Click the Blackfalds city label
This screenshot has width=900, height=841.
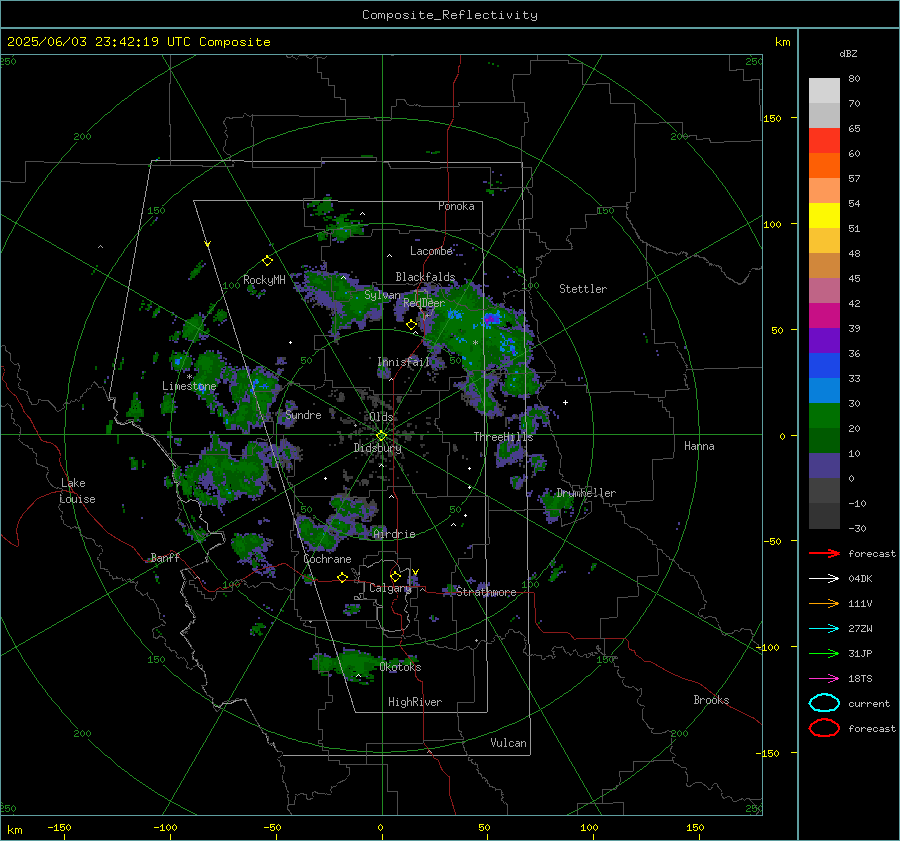click(425, 277)
